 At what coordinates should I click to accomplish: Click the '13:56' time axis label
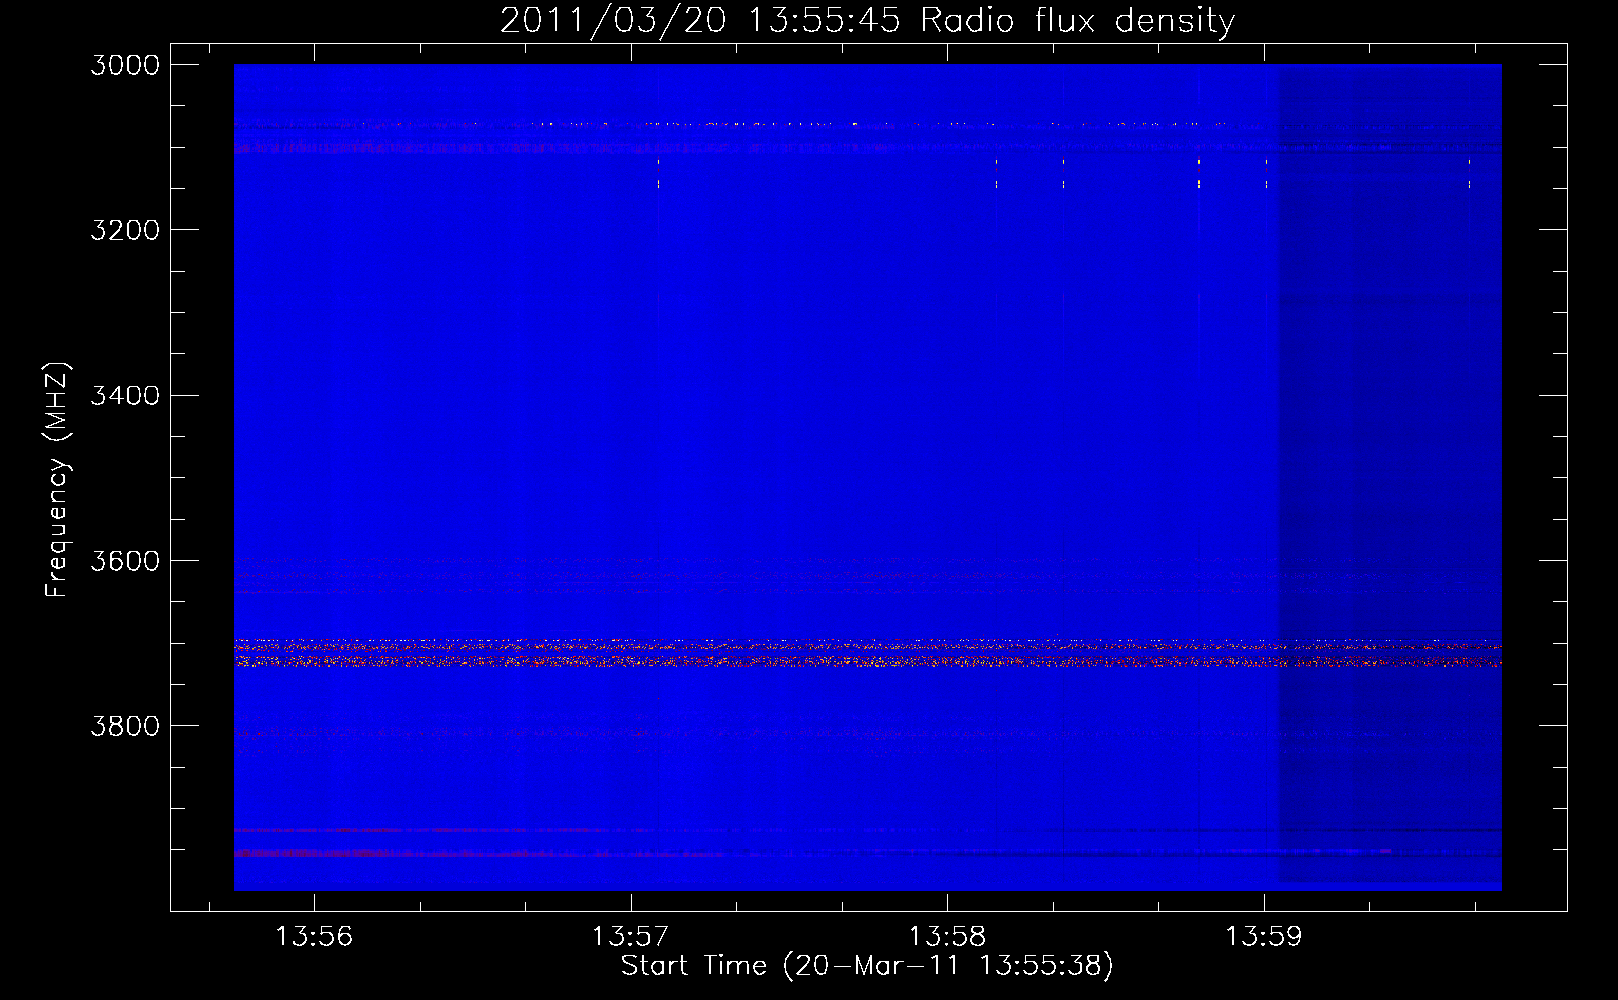314,937
